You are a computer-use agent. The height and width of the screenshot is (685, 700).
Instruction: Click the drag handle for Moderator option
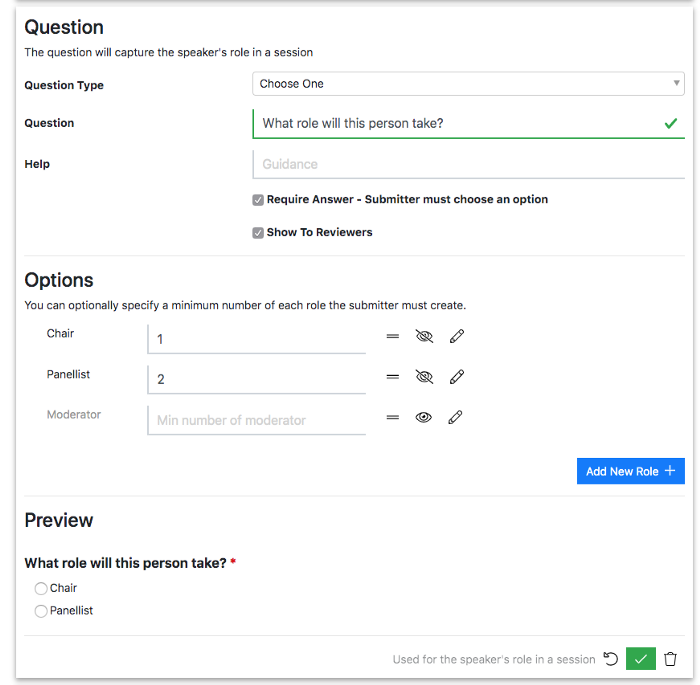tap(392, 418)
